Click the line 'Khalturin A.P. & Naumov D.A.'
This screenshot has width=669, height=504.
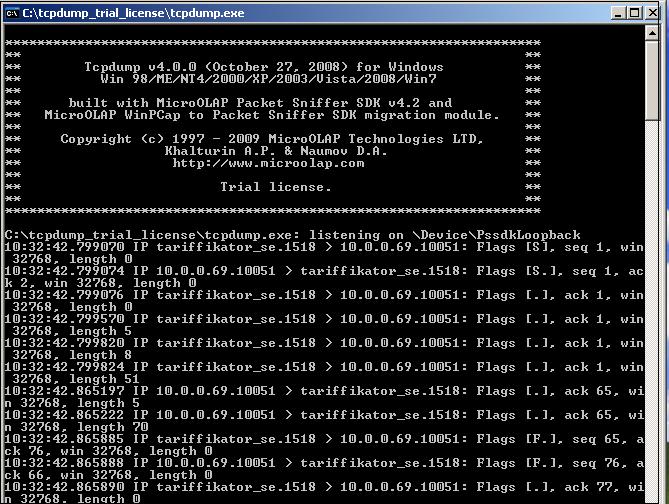[x=276, y=151]
